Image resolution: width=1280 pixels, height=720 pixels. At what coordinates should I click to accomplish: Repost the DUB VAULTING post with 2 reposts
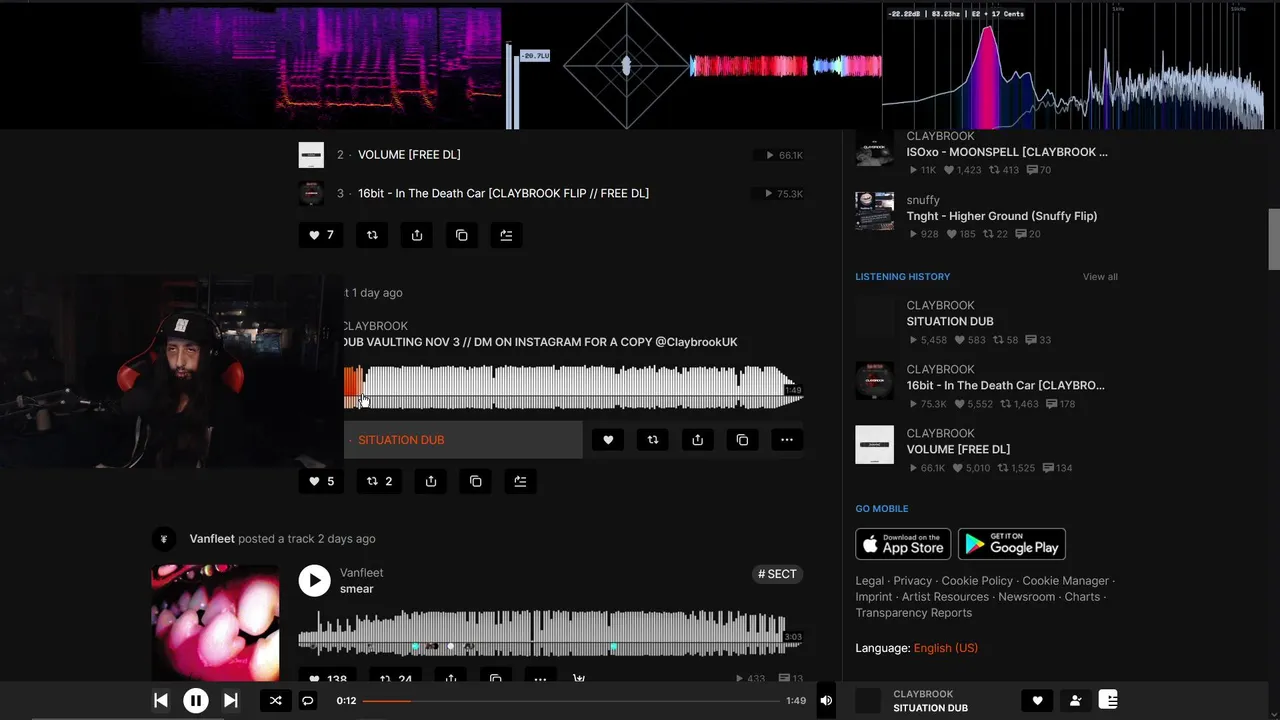pos(380,481)
